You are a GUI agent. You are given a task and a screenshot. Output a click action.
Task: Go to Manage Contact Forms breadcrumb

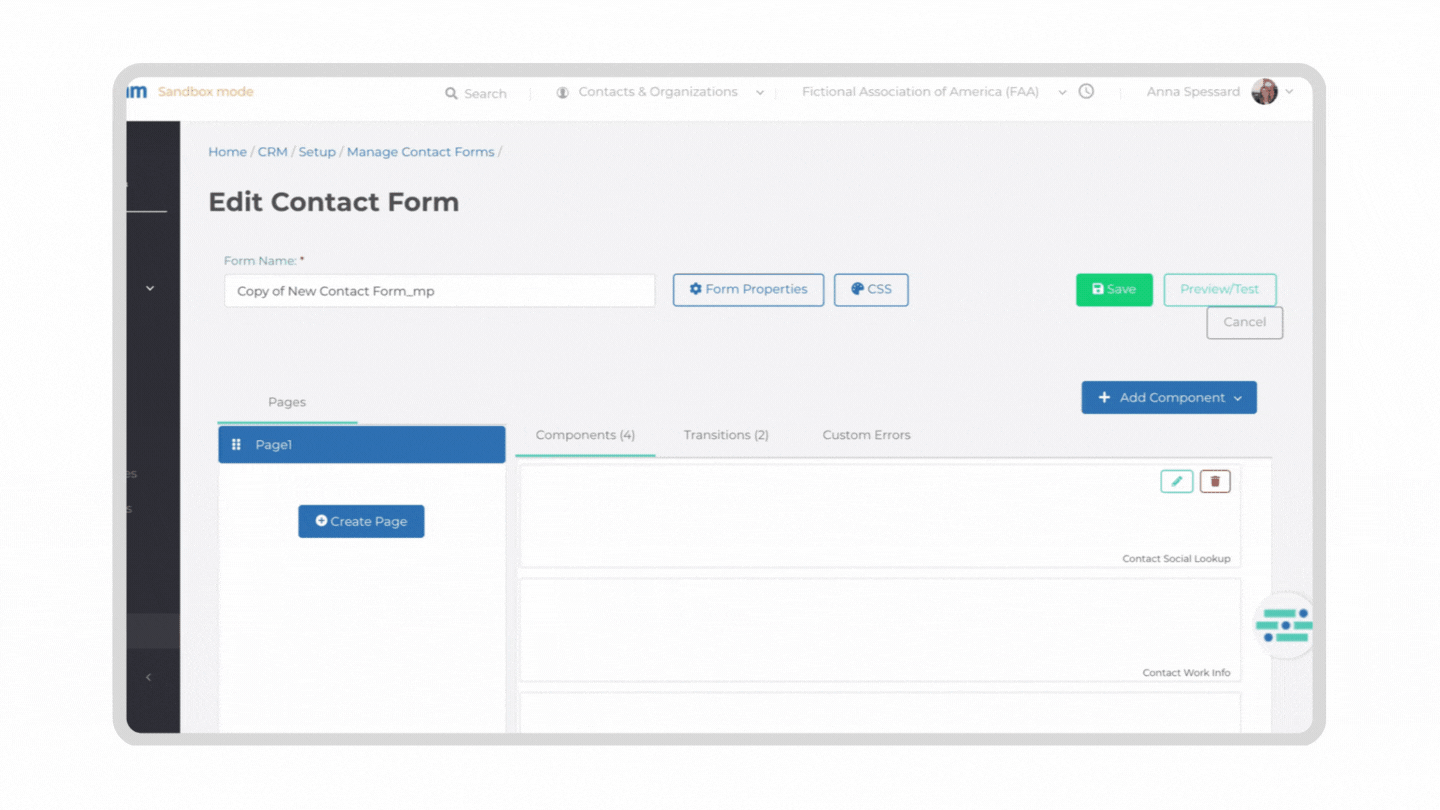tap(420, 152)
